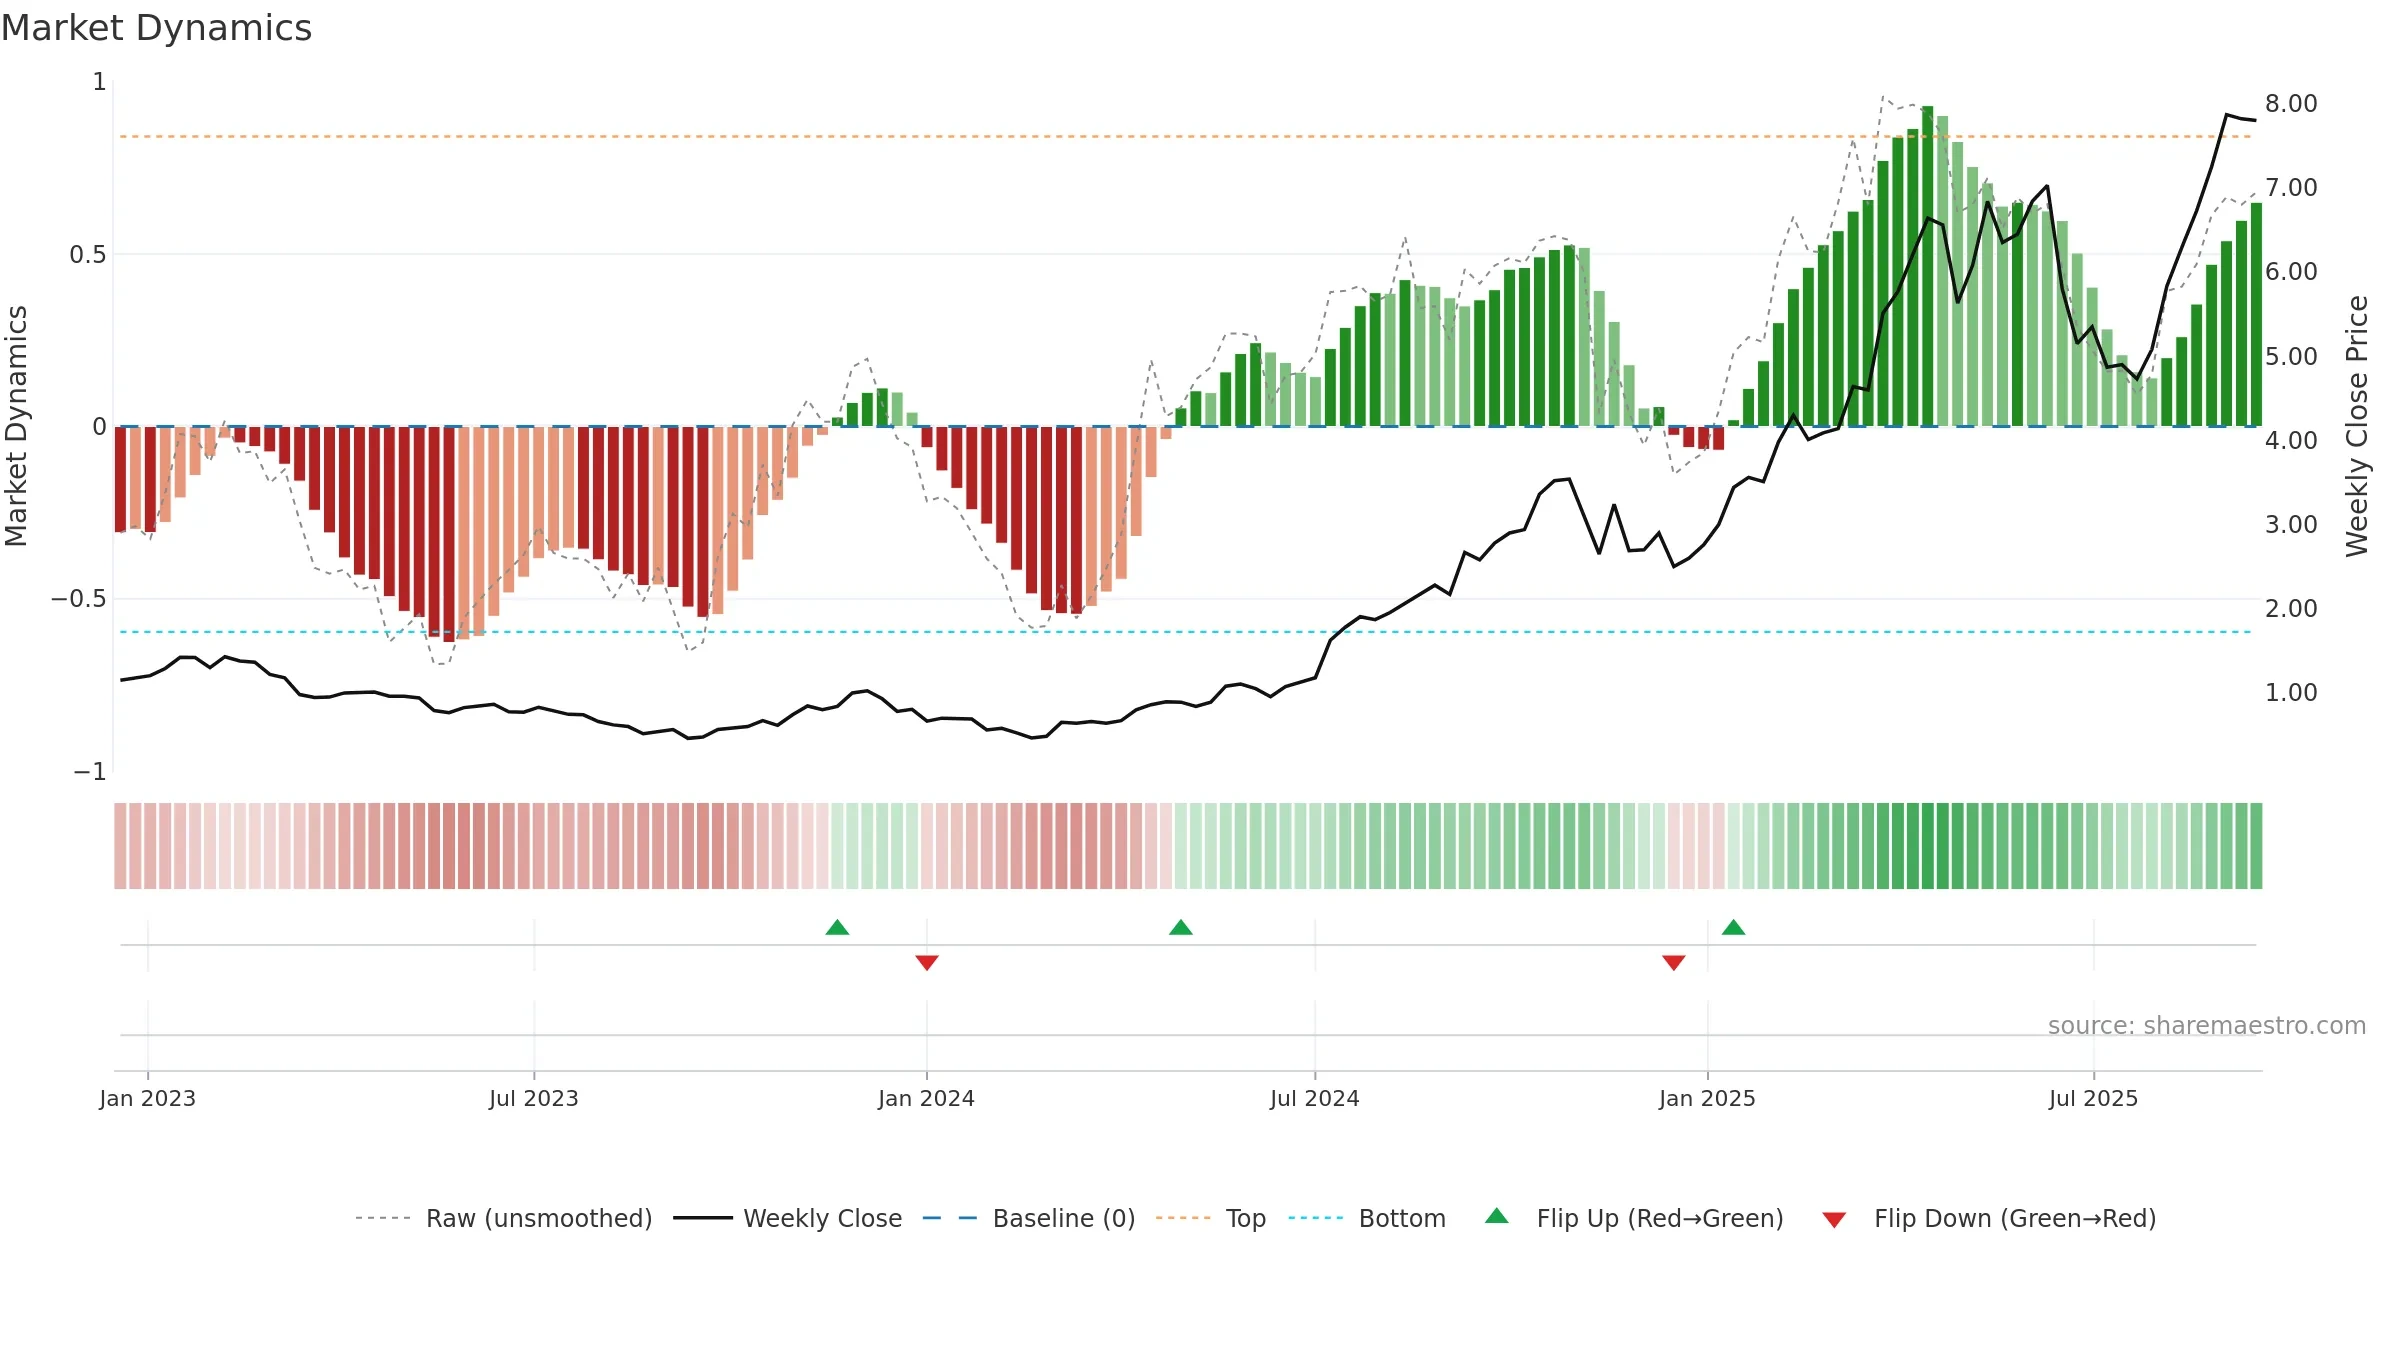This screenshot has height=1350, width=2400.
Task: Click the 8.00 price axis value
Action: [2291, 103]
